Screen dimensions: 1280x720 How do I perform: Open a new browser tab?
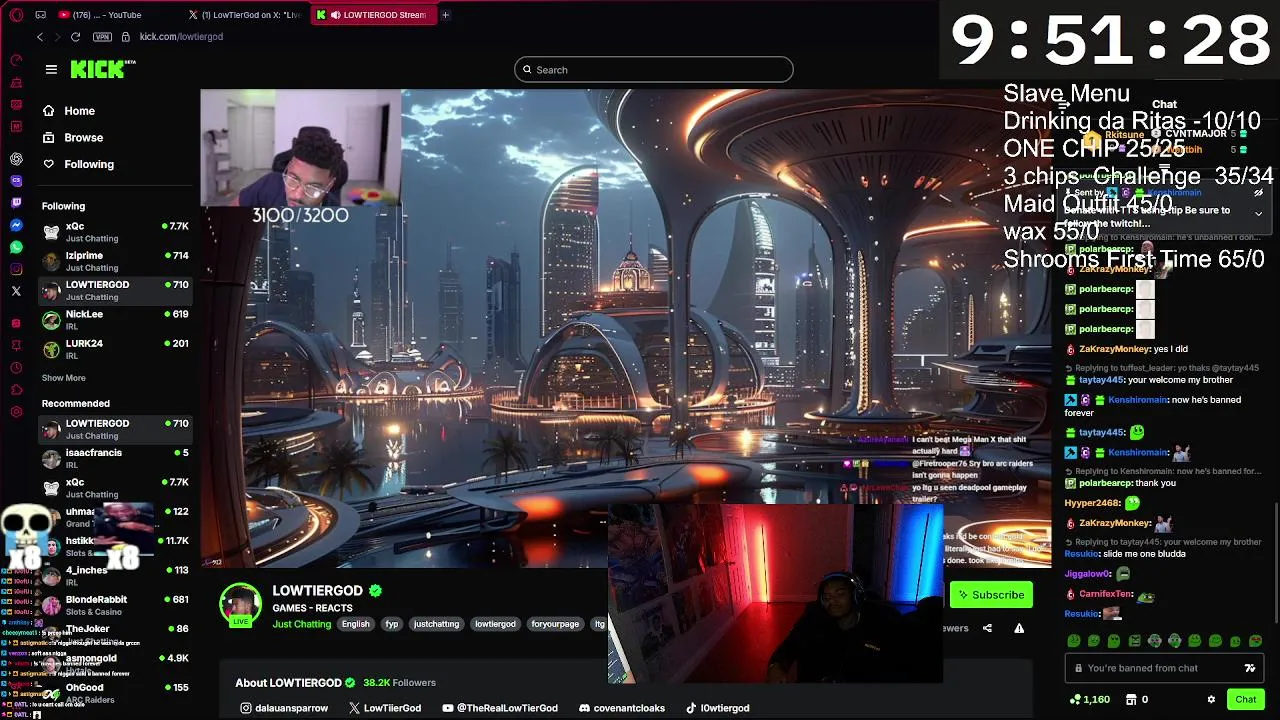point(445,15)
